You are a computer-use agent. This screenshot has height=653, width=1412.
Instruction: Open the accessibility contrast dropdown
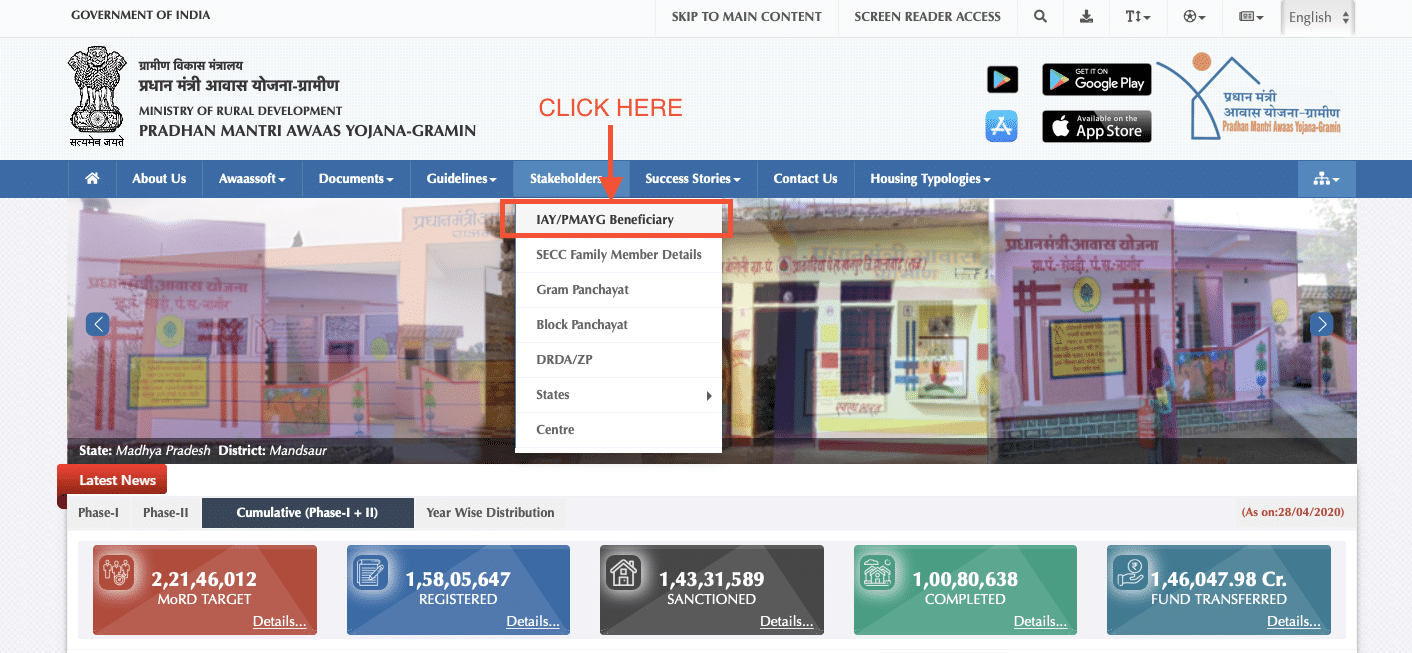1194,17
